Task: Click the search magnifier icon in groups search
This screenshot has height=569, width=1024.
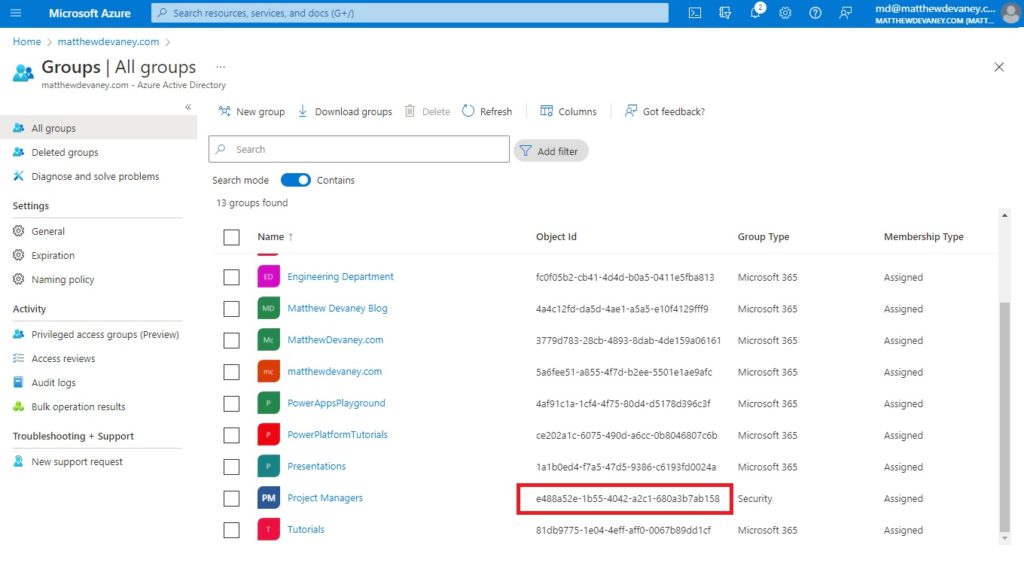Action: click(221, 149)
